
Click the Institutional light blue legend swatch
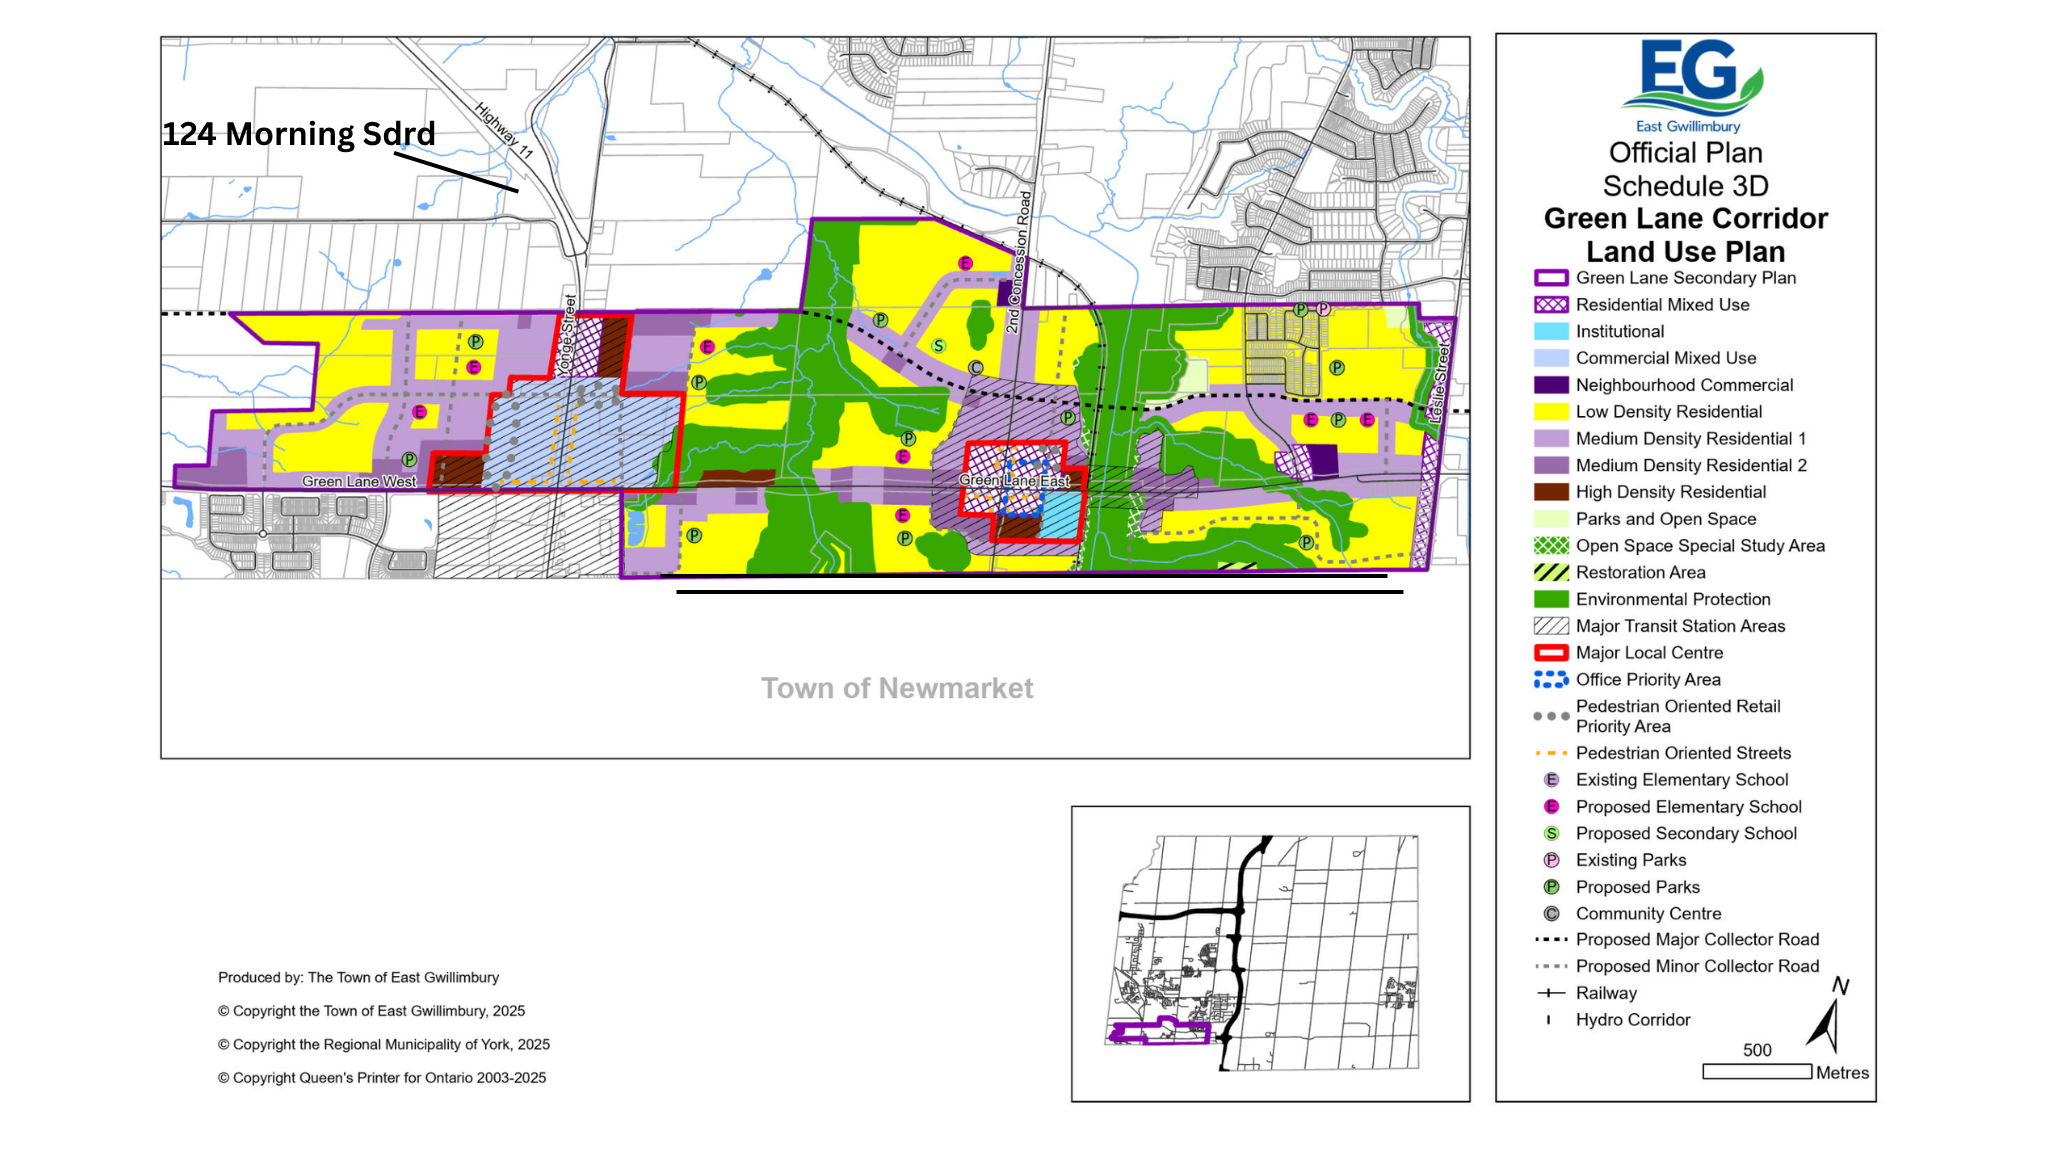[x=1551, y=331]
